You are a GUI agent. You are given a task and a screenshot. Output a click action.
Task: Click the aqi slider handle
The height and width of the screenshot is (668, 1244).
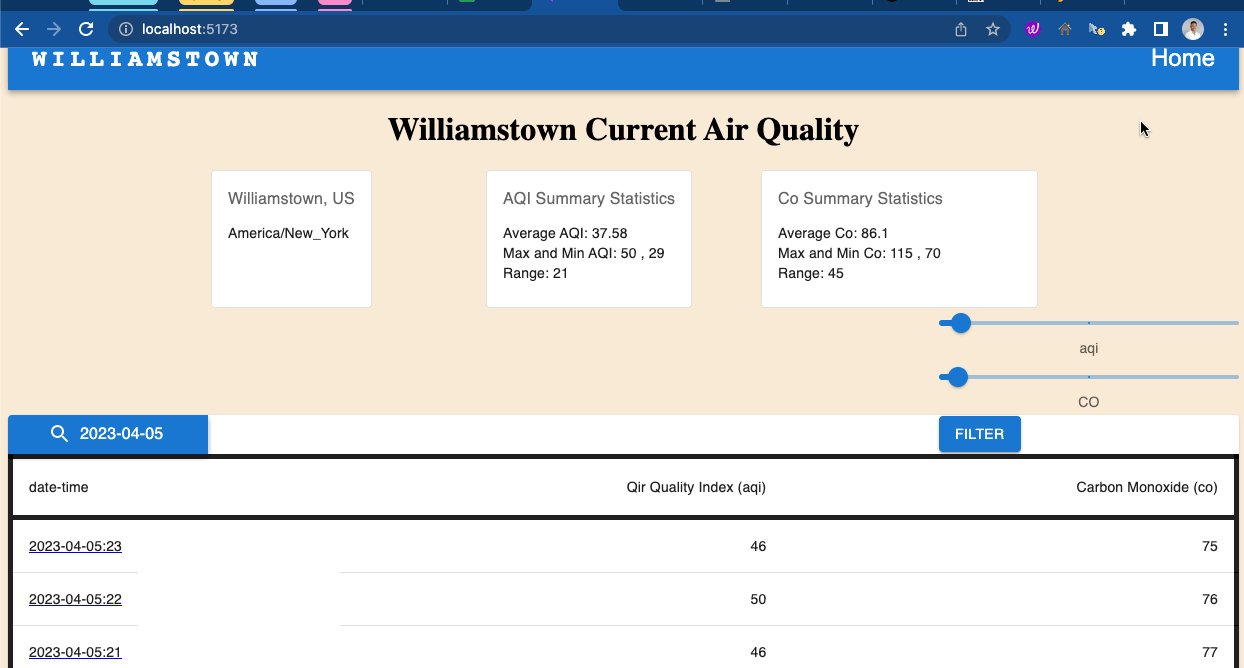(x=961, y=323)
